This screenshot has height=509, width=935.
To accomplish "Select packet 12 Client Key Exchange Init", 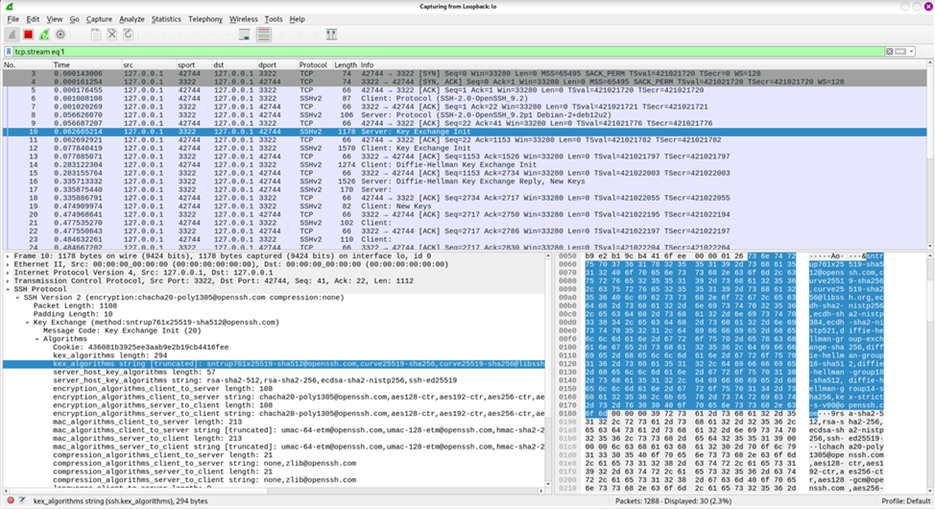I will pos(465,148).
